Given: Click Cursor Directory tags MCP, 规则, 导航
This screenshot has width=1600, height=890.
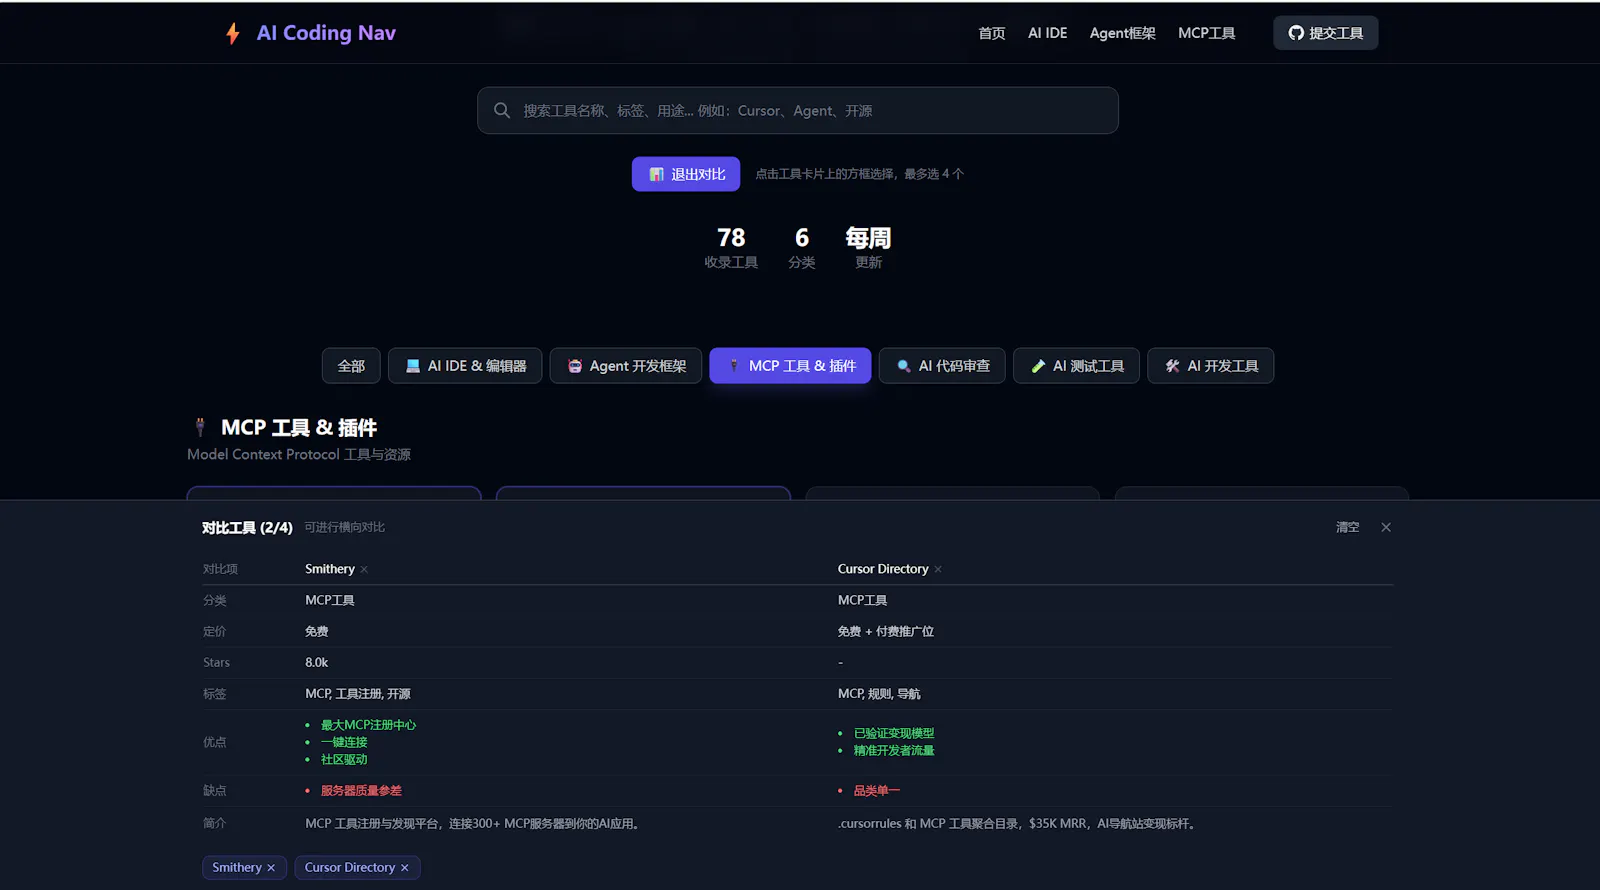Looking at the screenshot, I should point(879,694).
